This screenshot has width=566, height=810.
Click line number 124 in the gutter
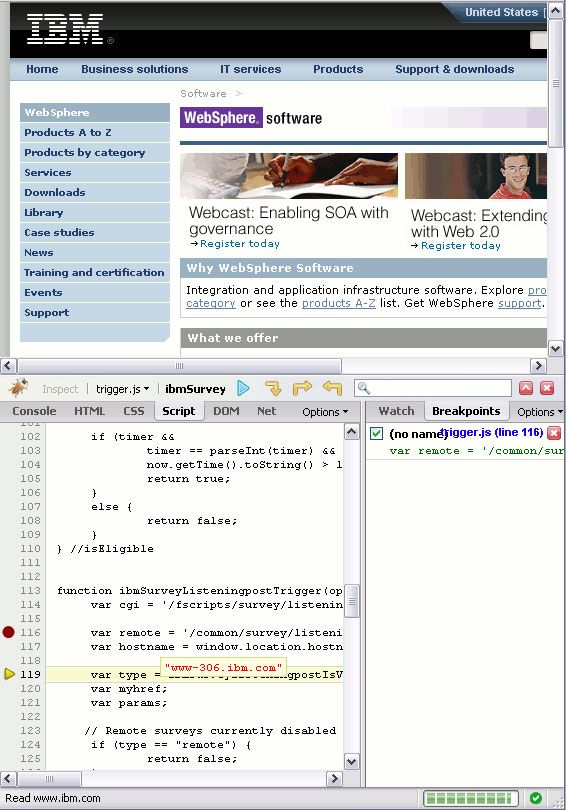click(30, 744)
